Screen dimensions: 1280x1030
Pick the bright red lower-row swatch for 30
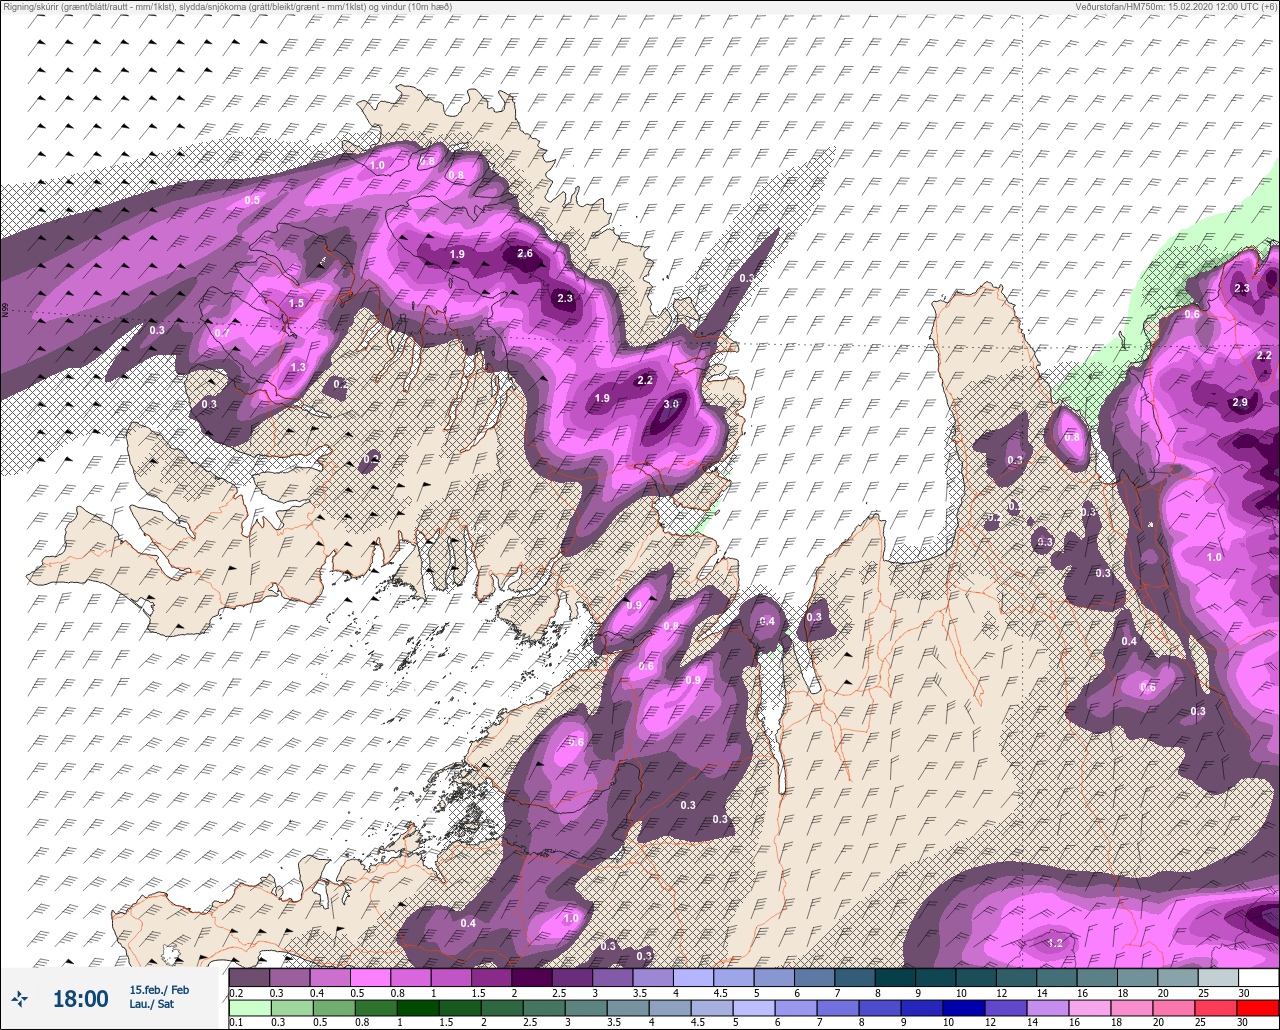1259,1008
